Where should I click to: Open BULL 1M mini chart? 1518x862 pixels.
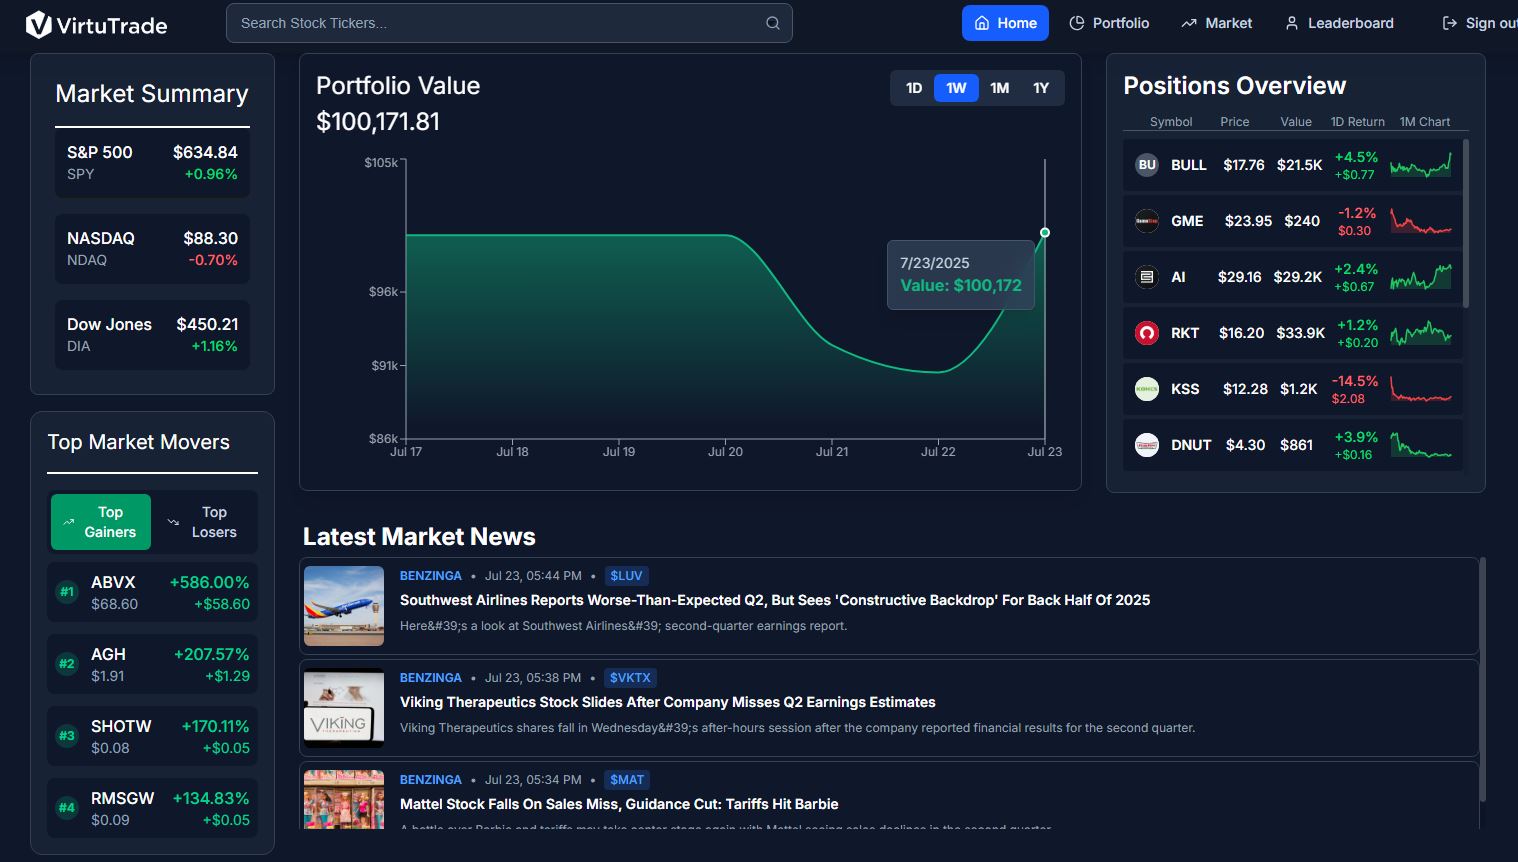click(x=1421, y=165)
